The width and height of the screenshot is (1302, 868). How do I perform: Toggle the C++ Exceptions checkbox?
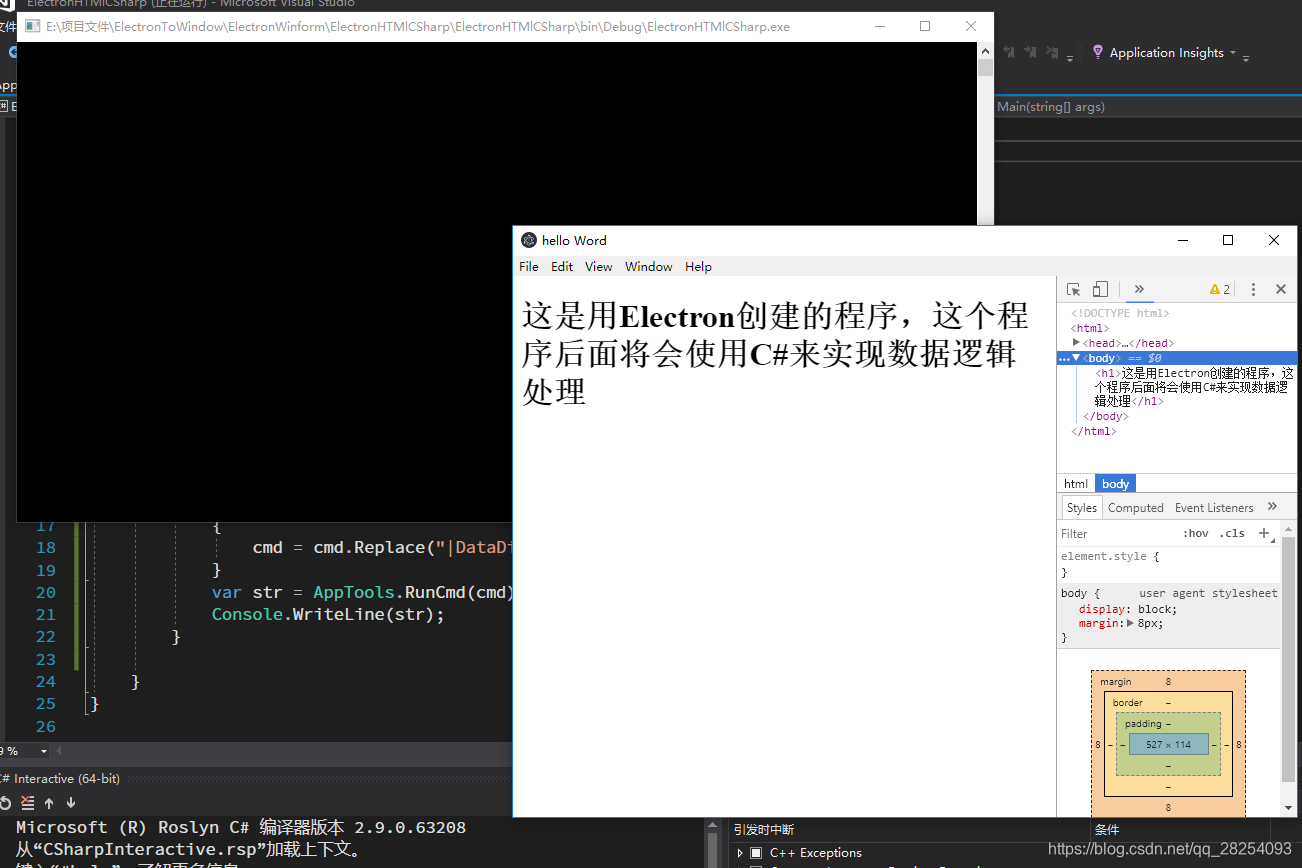756,853
